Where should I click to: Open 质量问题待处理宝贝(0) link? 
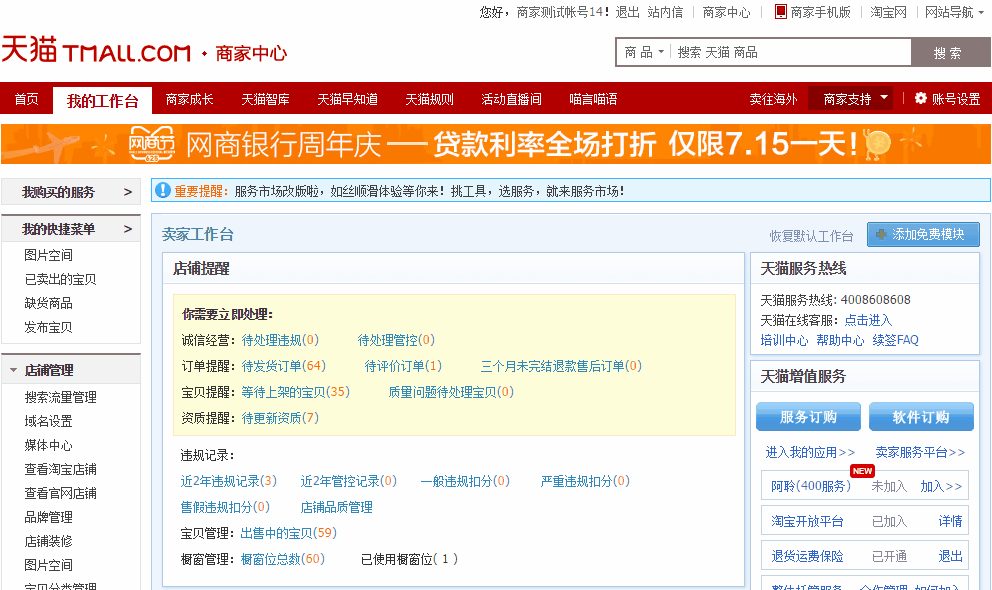coord(450,391)
